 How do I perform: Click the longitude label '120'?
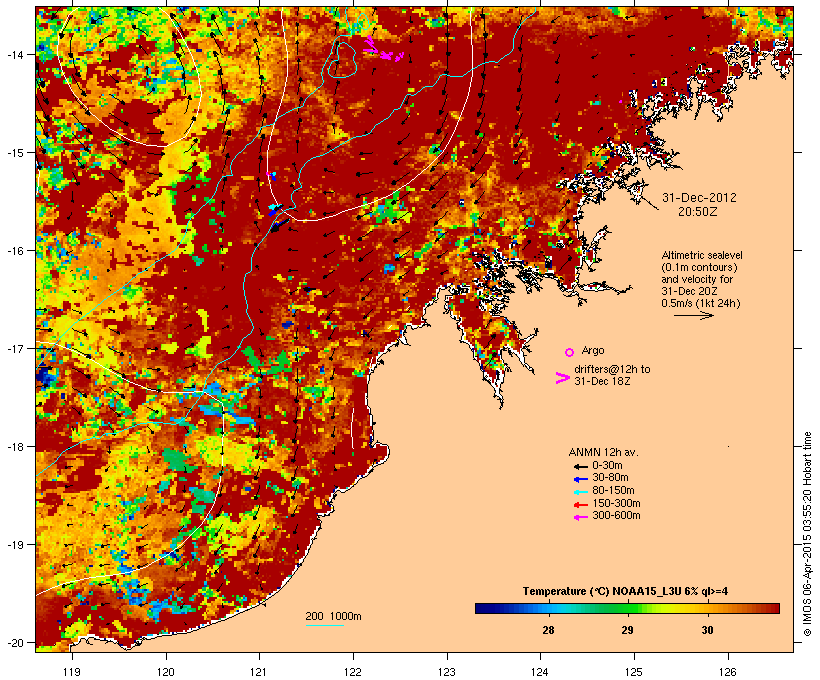coord(166,672)
